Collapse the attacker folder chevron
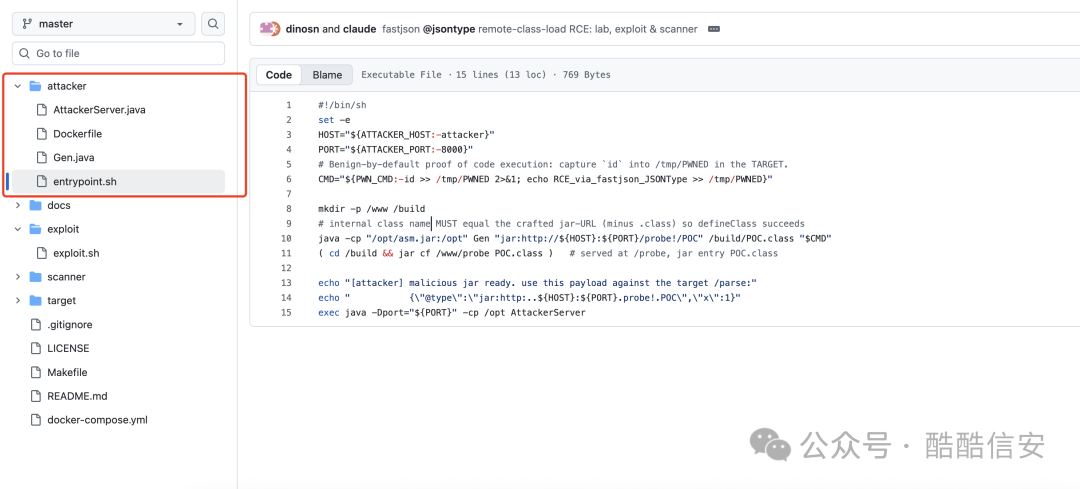Screen dimensions: 1080x489 pyautogui.click(x=18, y=86)
